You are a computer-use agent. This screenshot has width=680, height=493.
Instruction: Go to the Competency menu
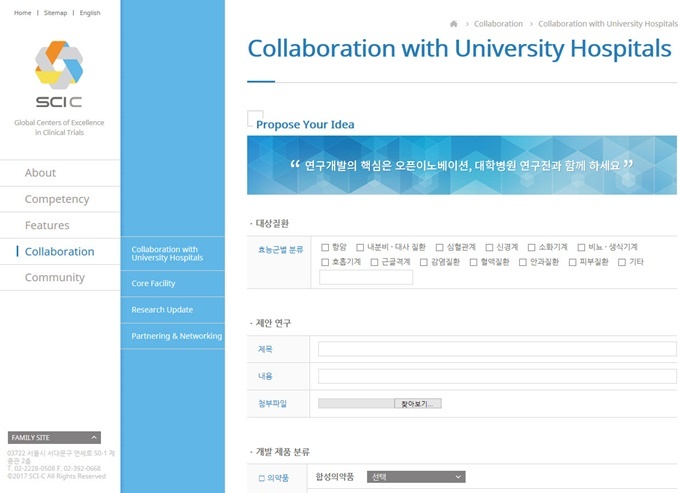point(57,199)
